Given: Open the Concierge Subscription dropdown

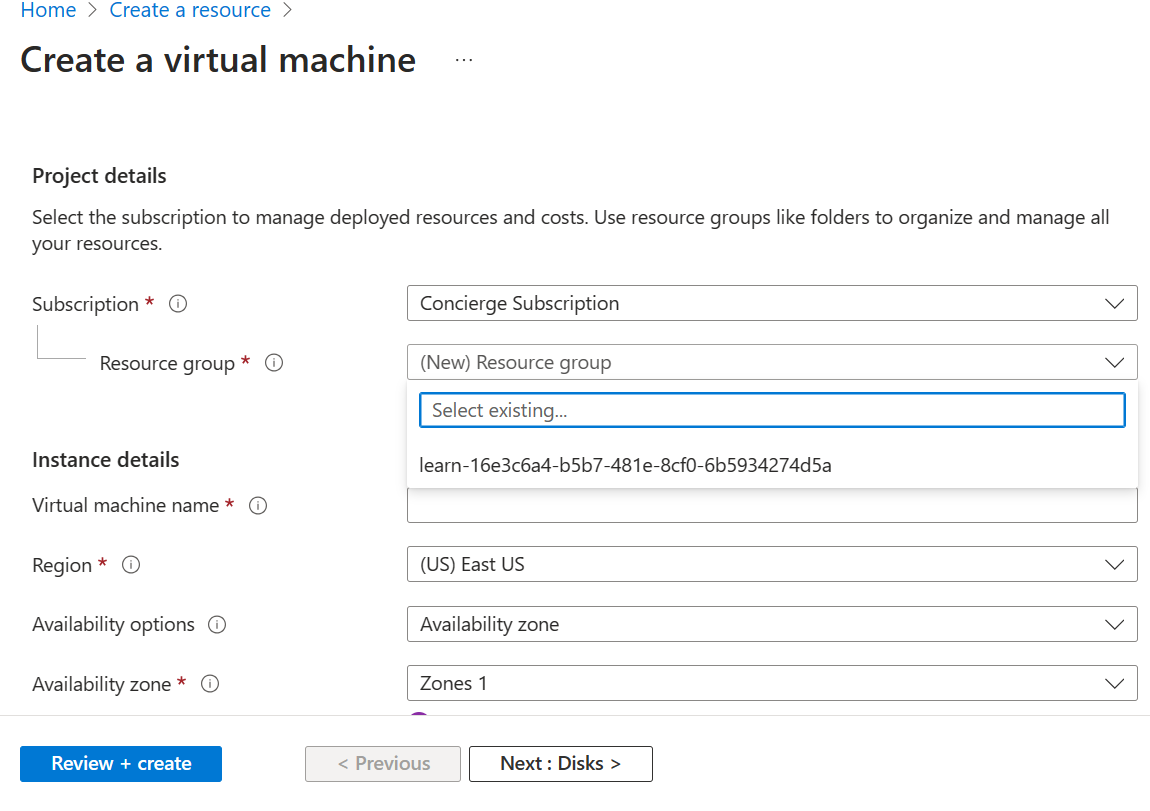Looking at the screenshot, I should [x=772, y=304].
